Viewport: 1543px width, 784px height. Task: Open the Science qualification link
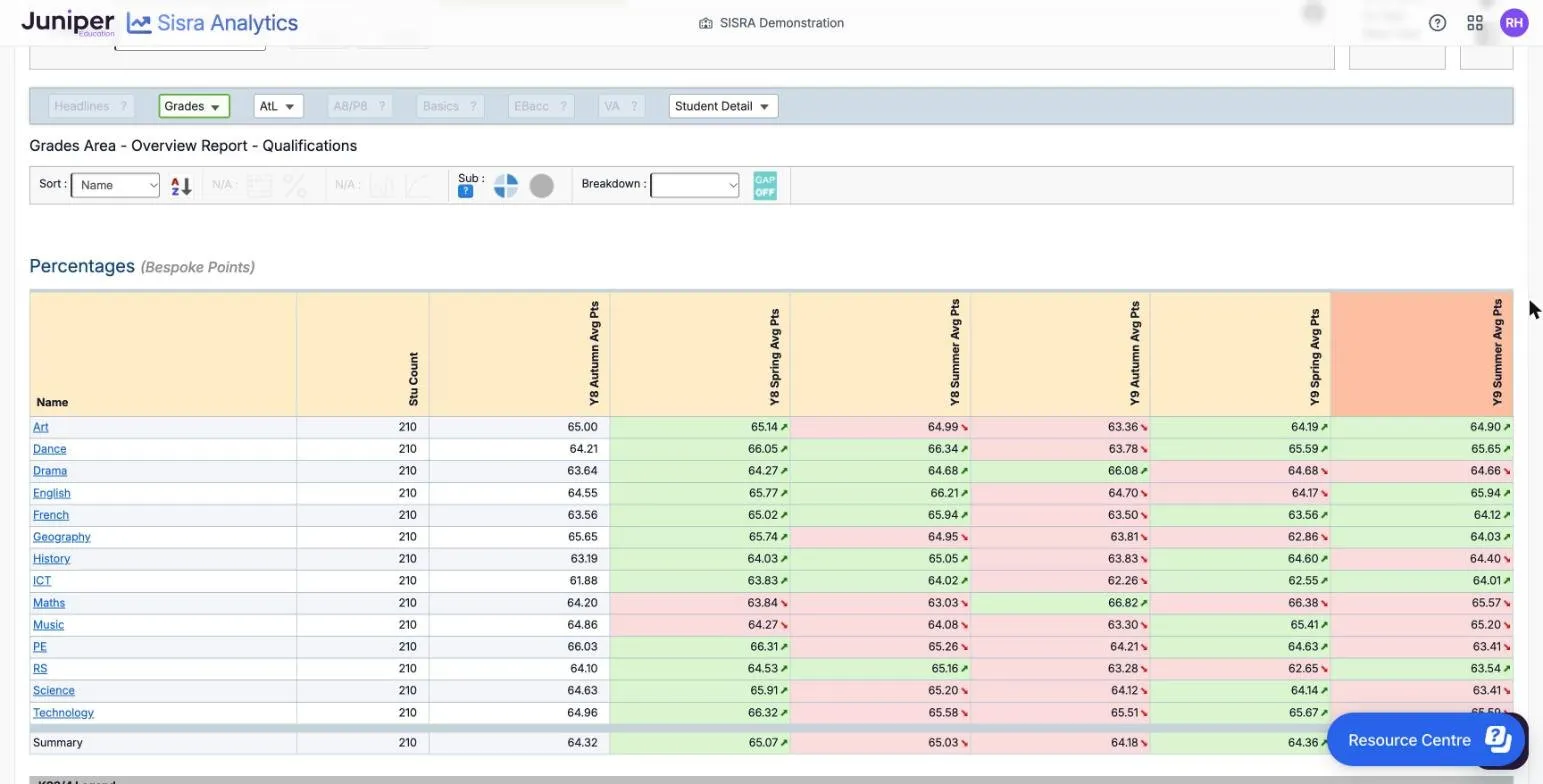coord(53,691)
